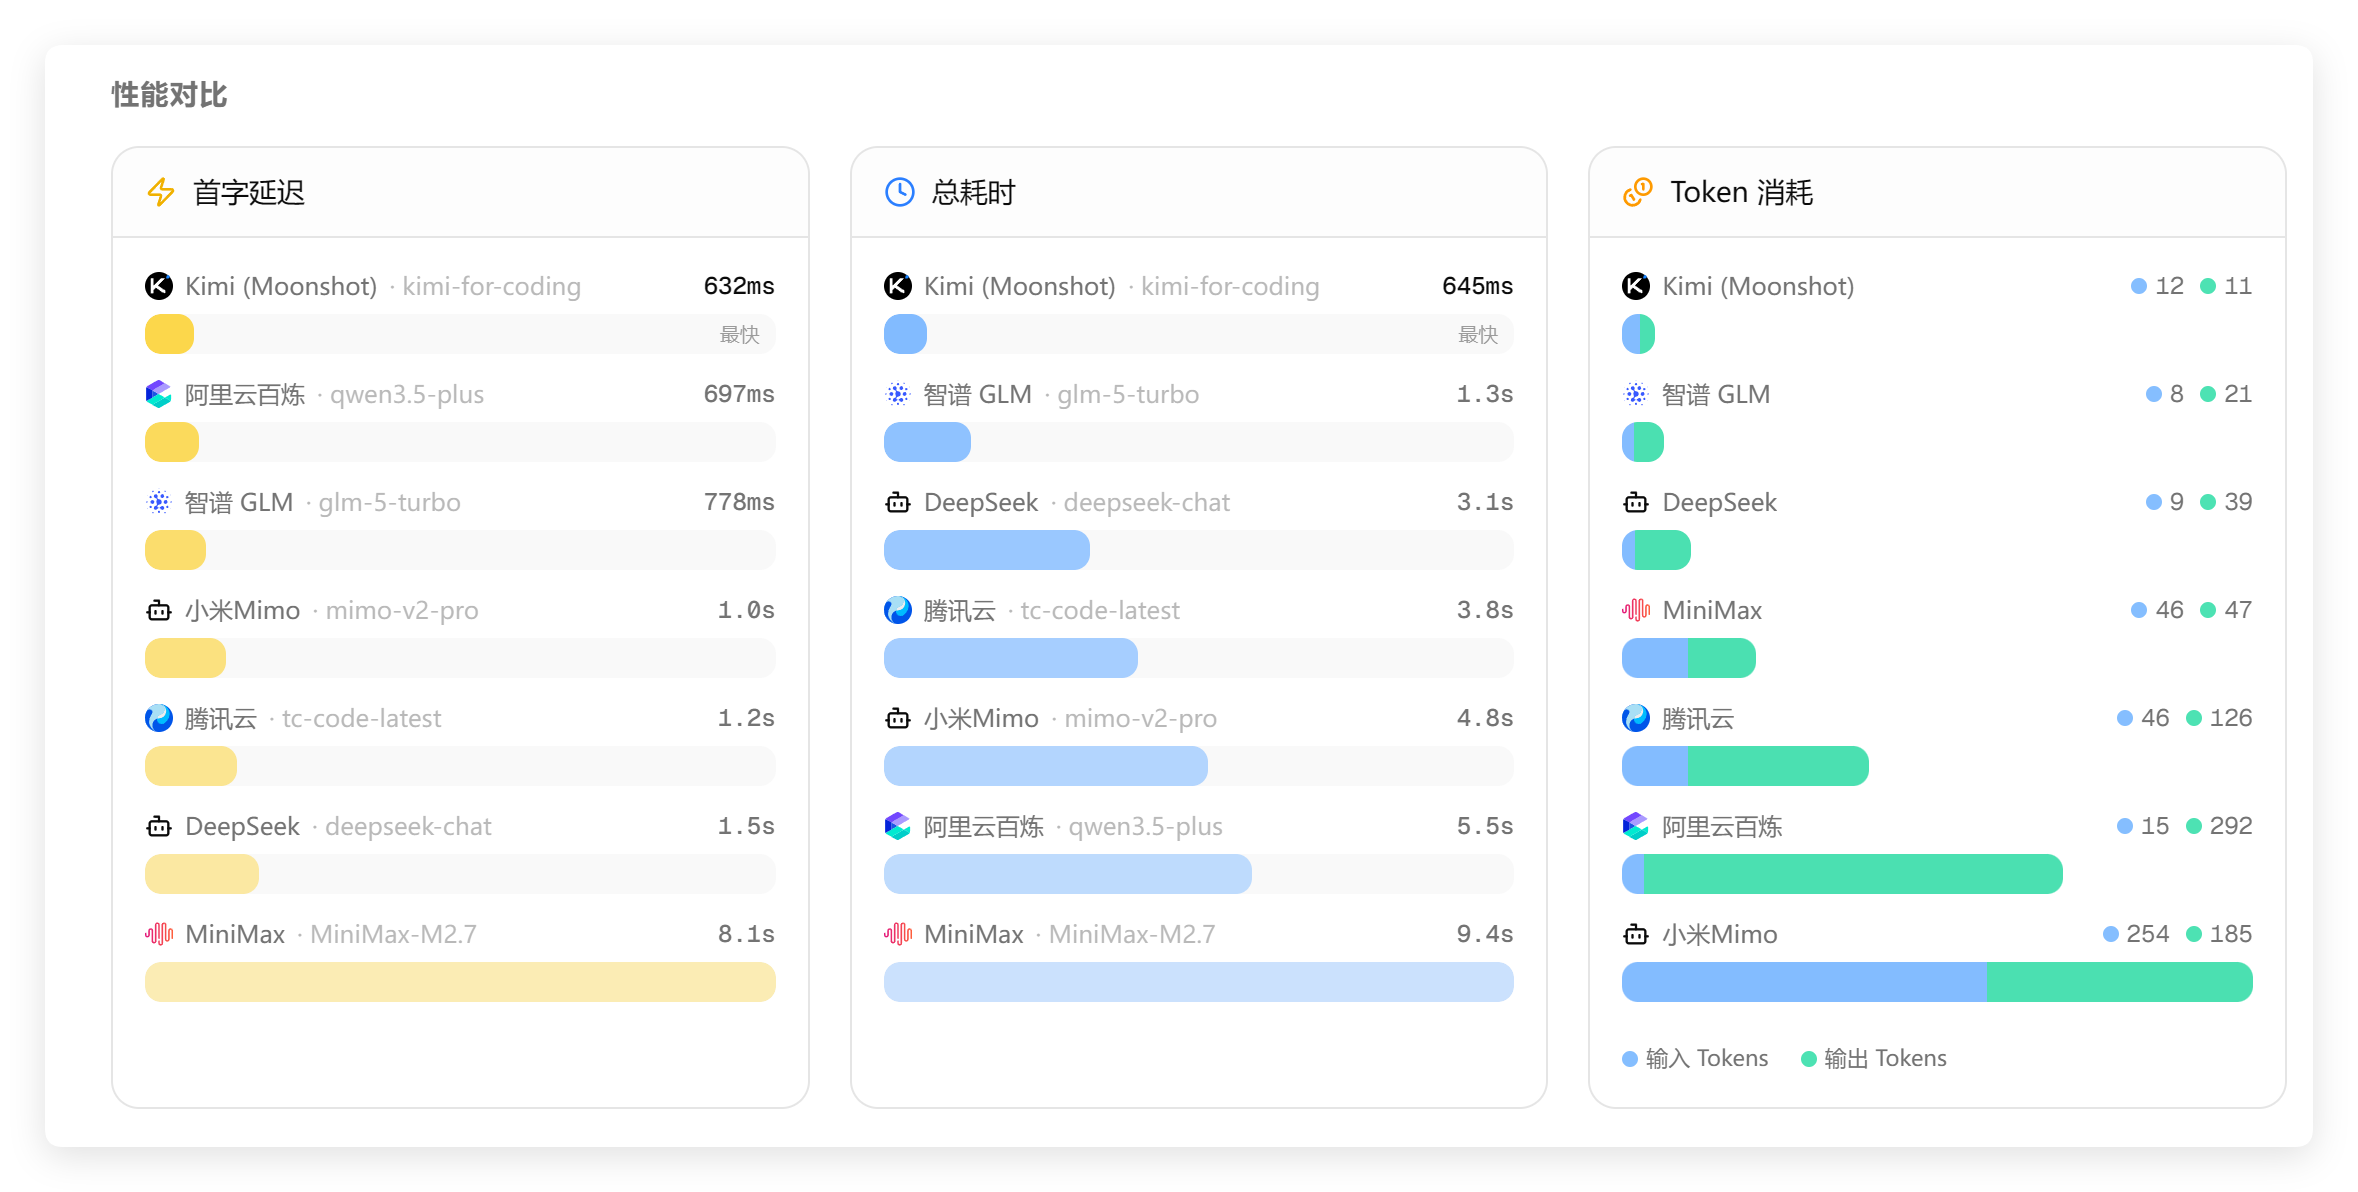Click the 阿里云百炼 logo in the 总耗时 panel
The image size is (2358, 1192).
tap(897, 826)
